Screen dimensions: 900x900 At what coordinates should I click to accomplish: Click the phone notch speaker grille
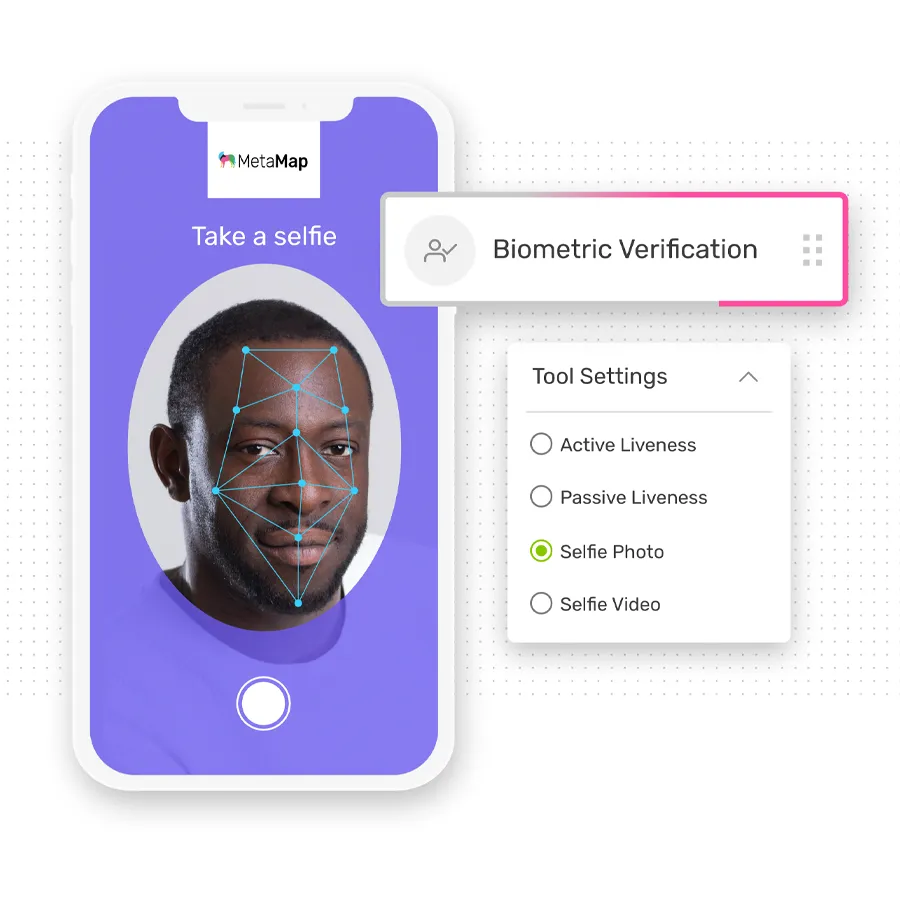pyautogui.click(x=264, y=106)
